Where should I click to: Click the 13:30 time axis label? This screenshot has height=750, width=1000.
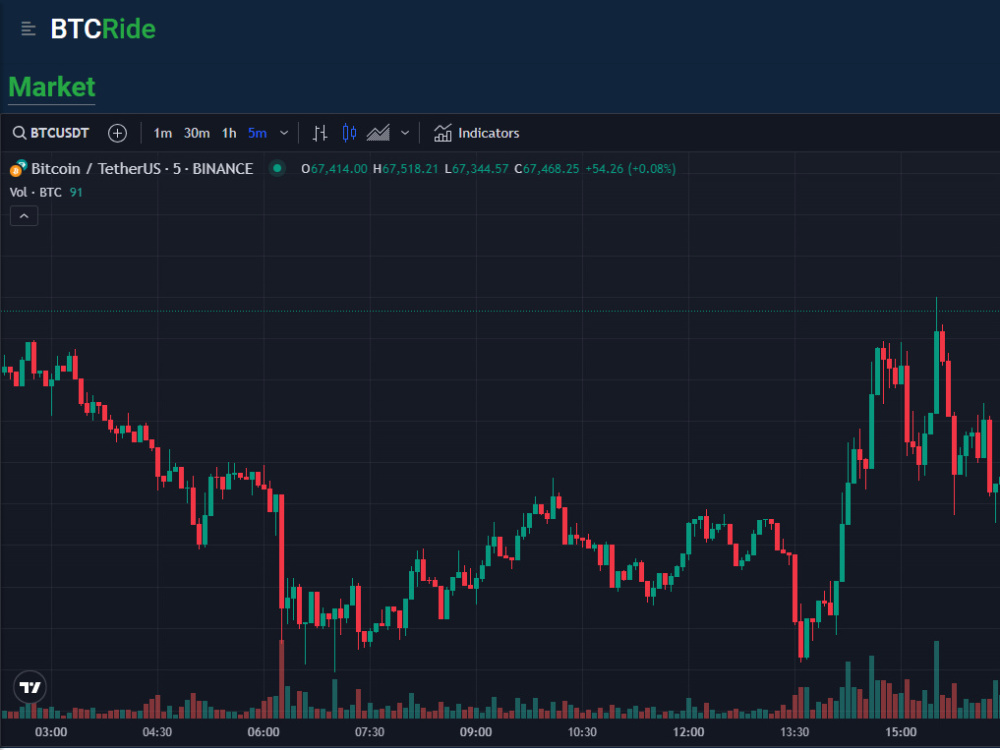[794, 732]
